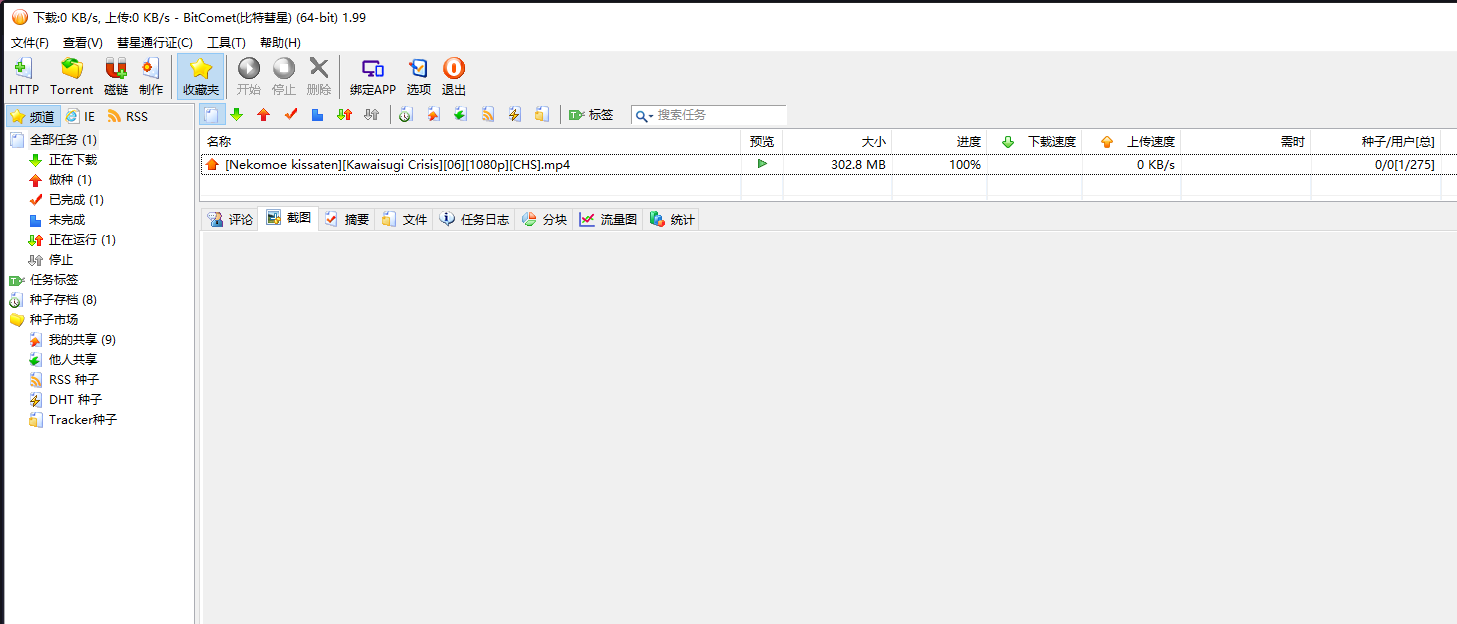1457x624 pixels.
Task: Click the 标签 tag button in the filter bar
Action: pyautogui.click(x=591, y=115)
